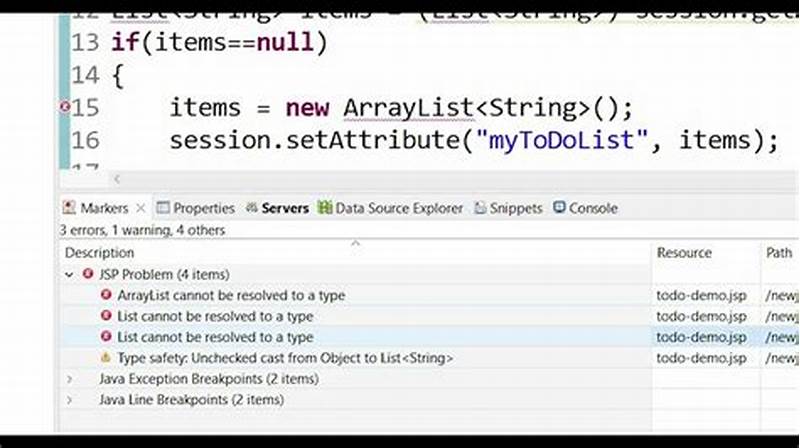Collapse the JSP Problem group
800x448 pixels.
[69, 275]
